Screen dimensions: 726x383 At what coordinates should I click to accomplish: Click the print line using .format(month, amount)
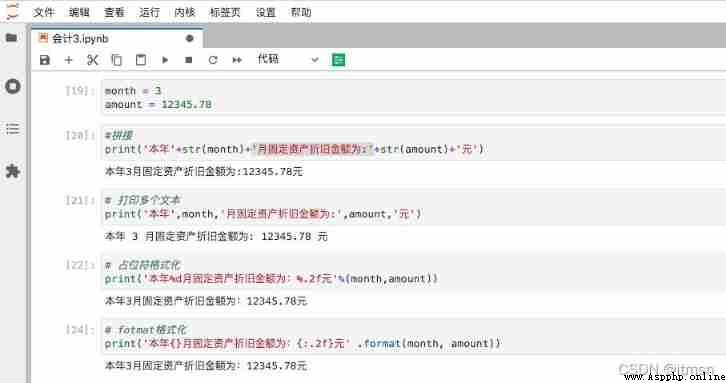coord(303,344)
